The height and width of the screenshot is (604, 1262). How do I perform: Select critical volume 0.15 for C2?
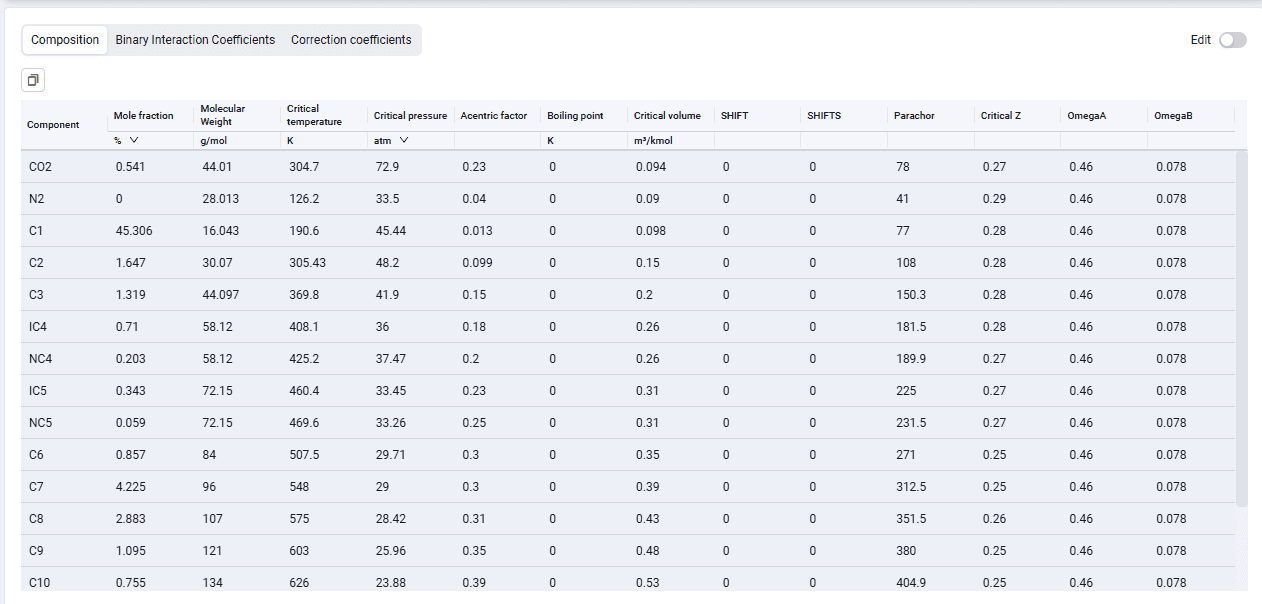tap(647, 263)
